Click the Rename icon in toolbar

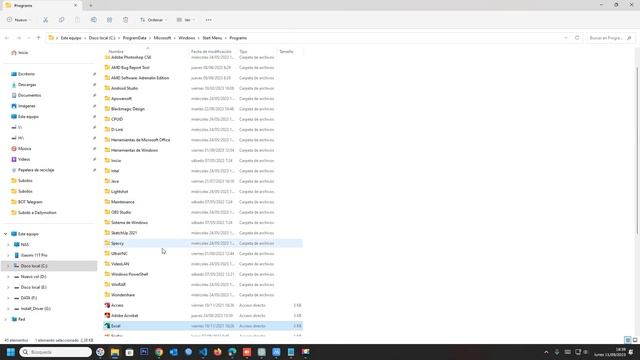click(93, 20)
